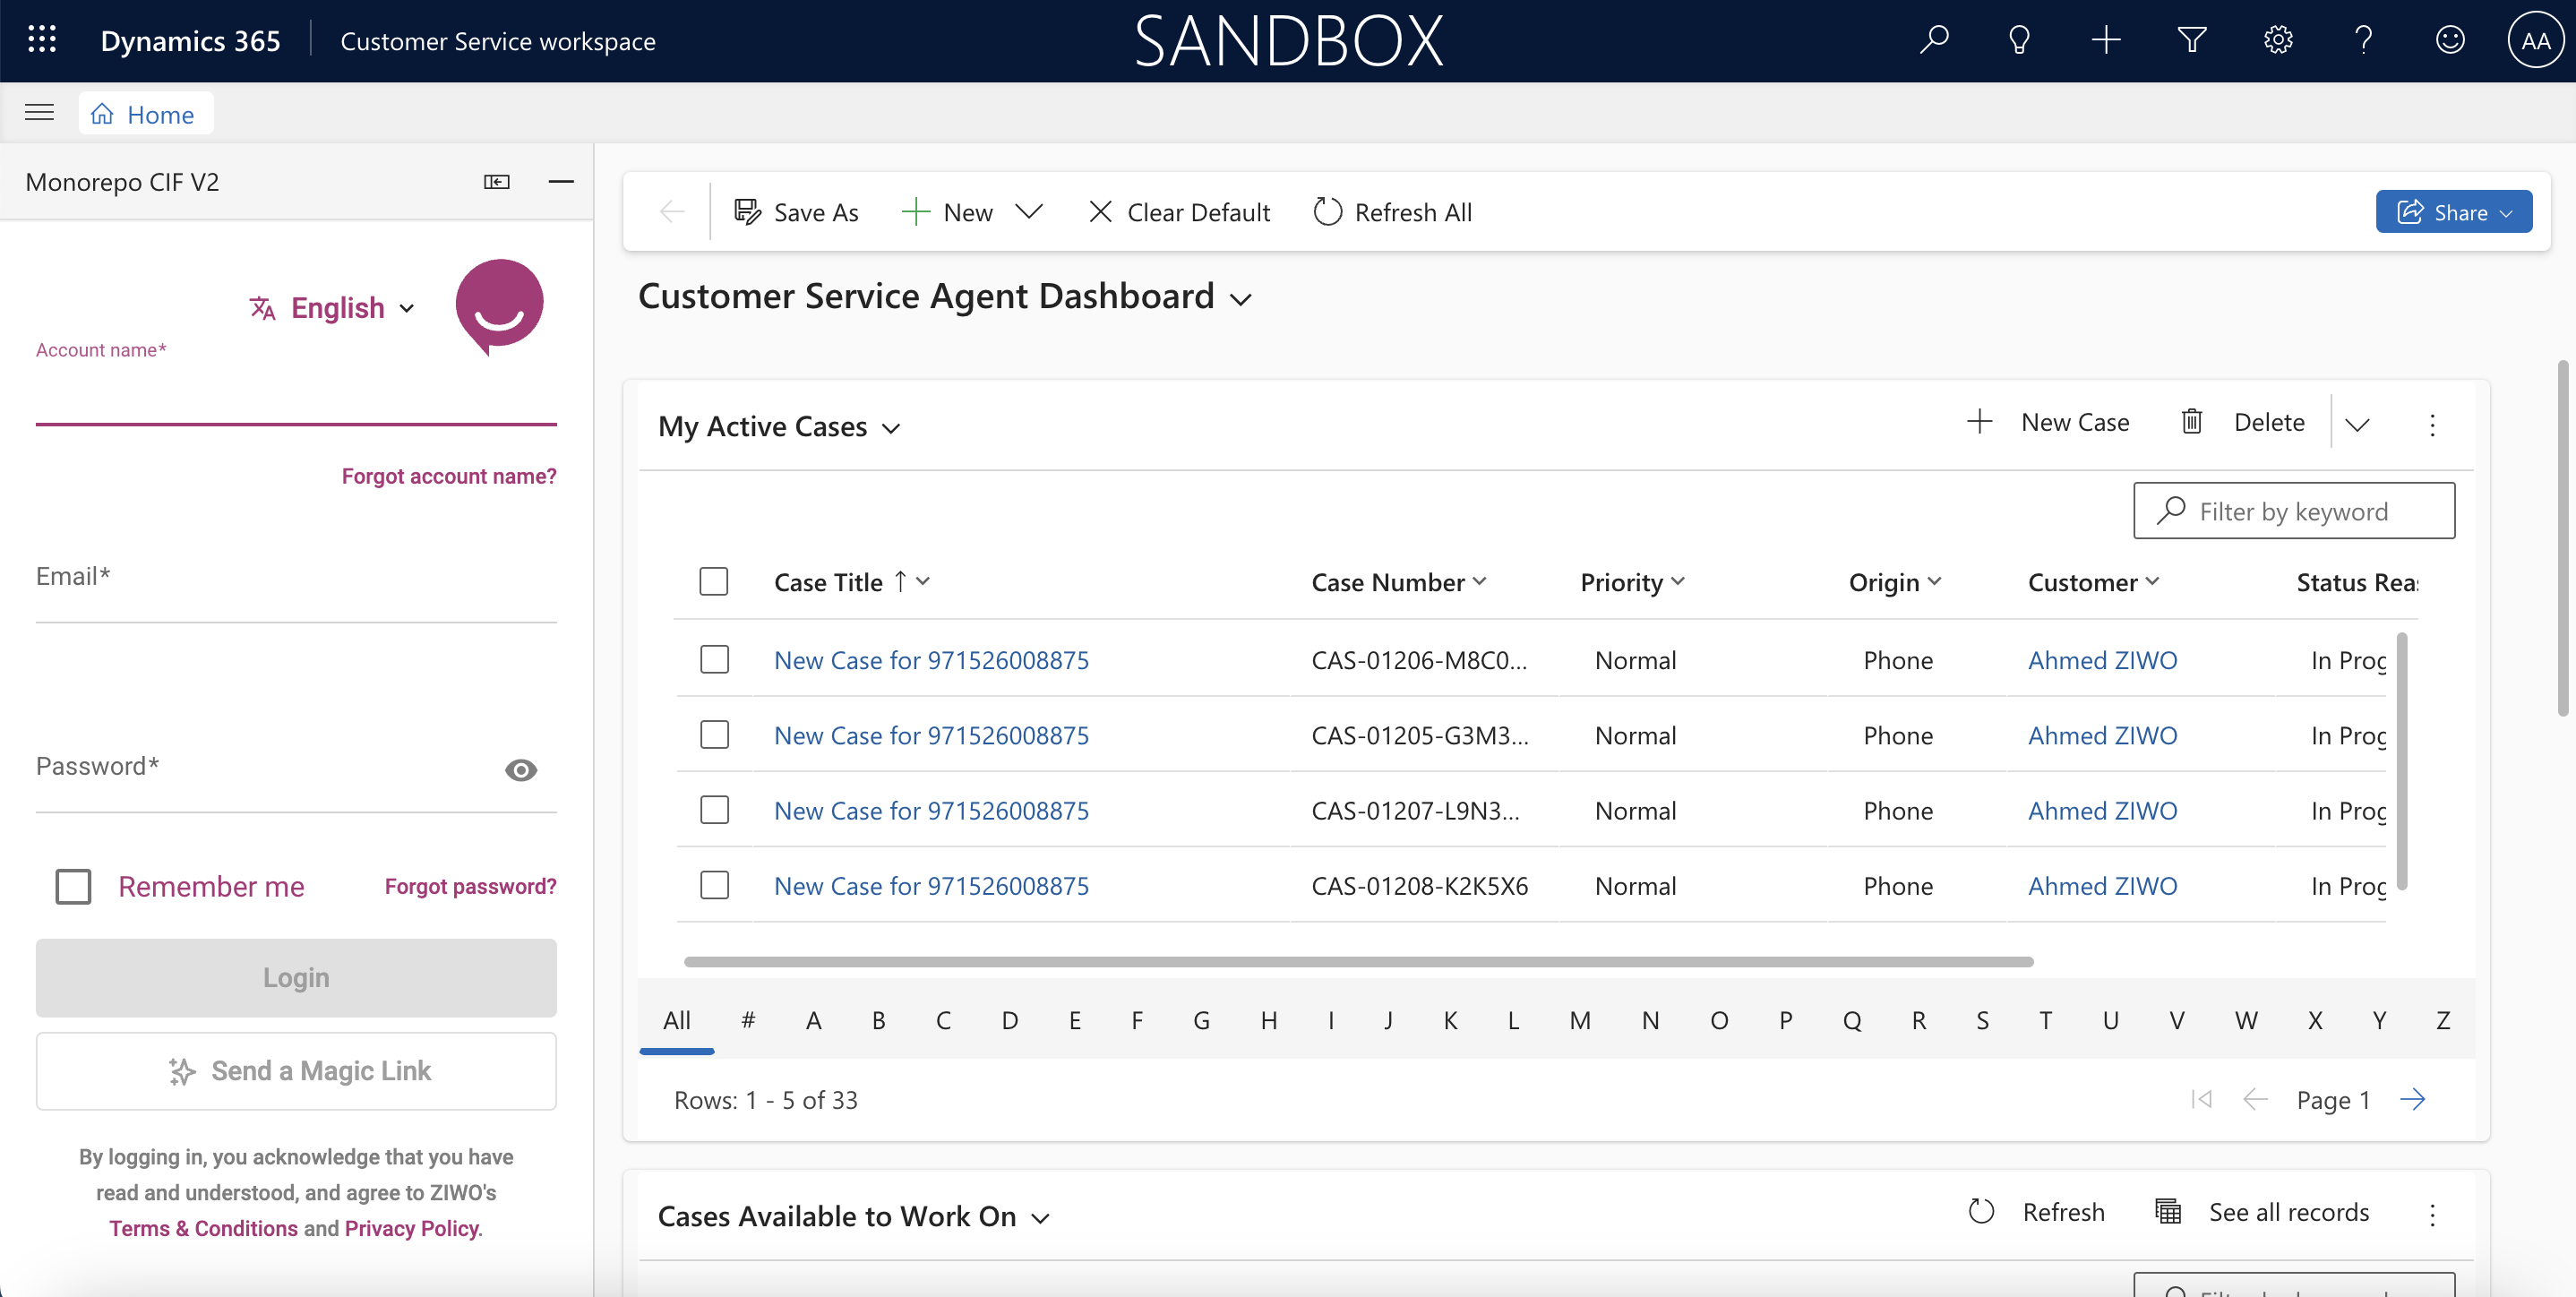This screenshot has width=2576, height=1297.
Task: Click the help question mark icon
Action: [x=2364, y=40]
